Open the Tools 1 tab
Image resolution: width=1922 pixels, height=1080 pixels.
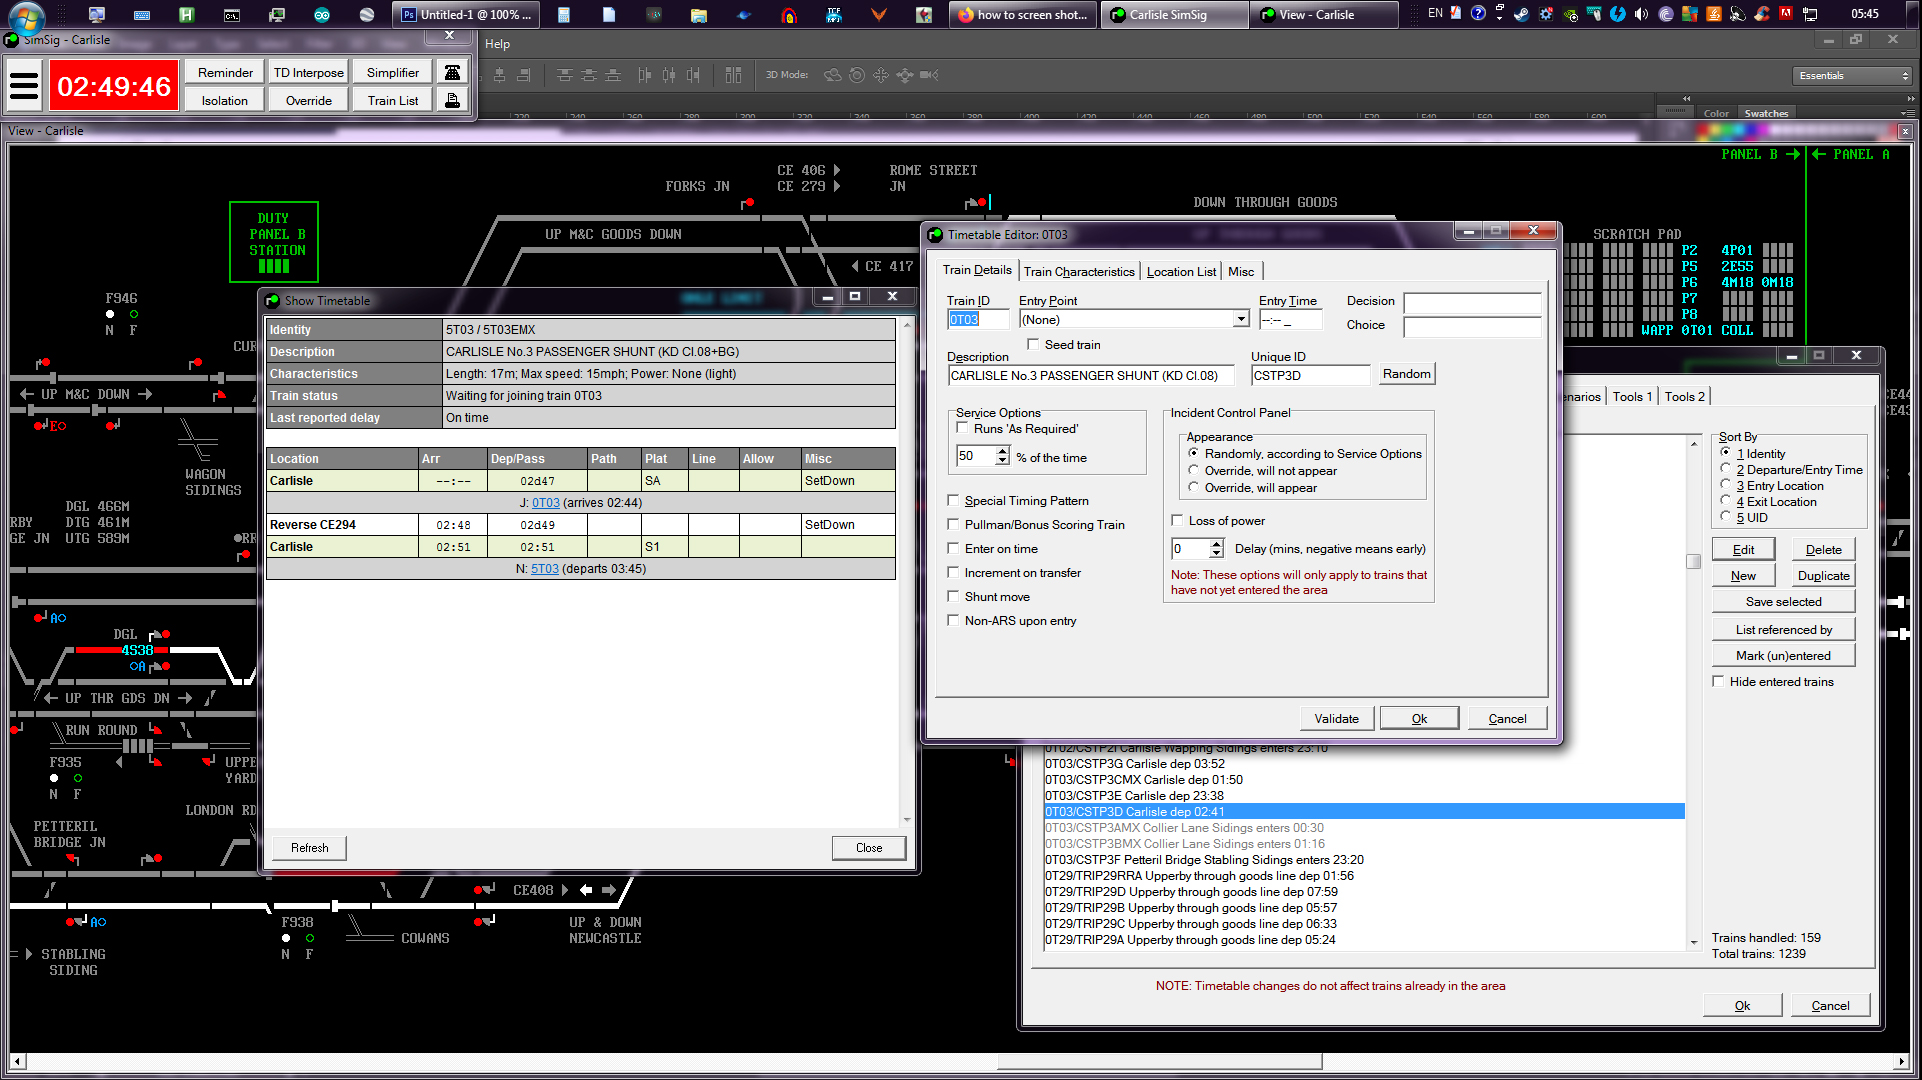(x=1631, y=396)
